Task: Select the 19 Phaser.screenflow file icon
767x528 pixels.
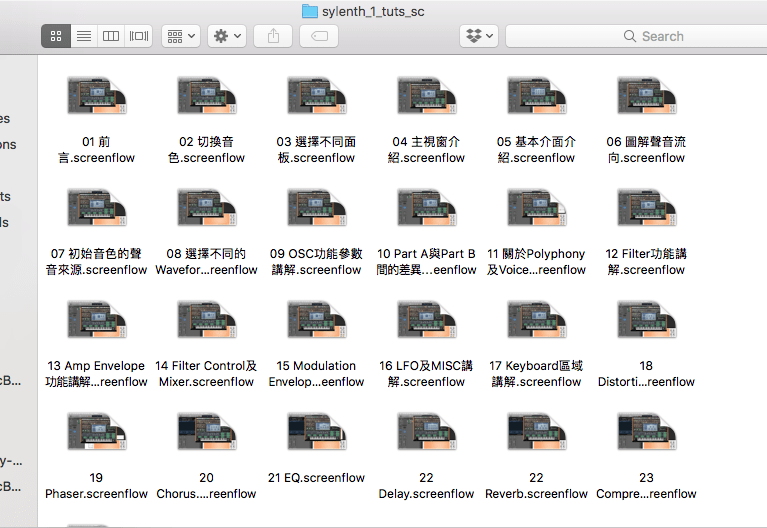Action: click(96, 431)
